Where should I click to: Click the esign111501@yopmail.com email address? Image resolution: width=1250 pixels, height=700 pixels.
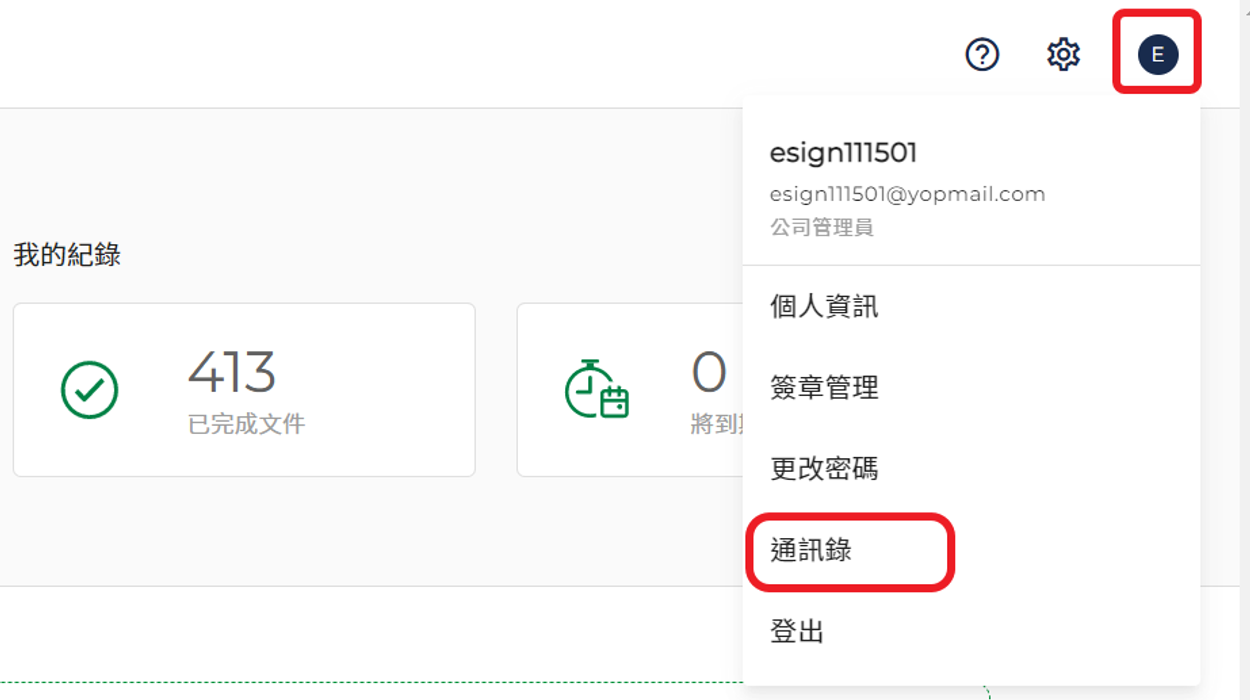click(x=907, y=194)
